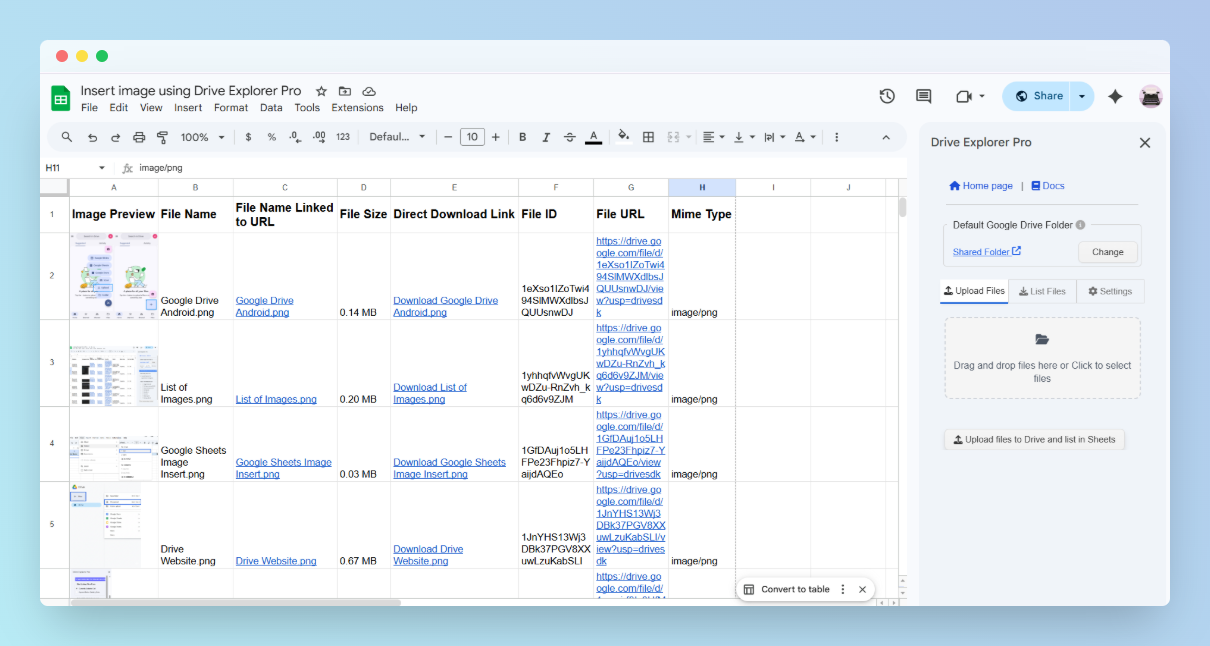The image size is (1210, 646).
Task: Click the paint format roller icon
Action: 163,137
